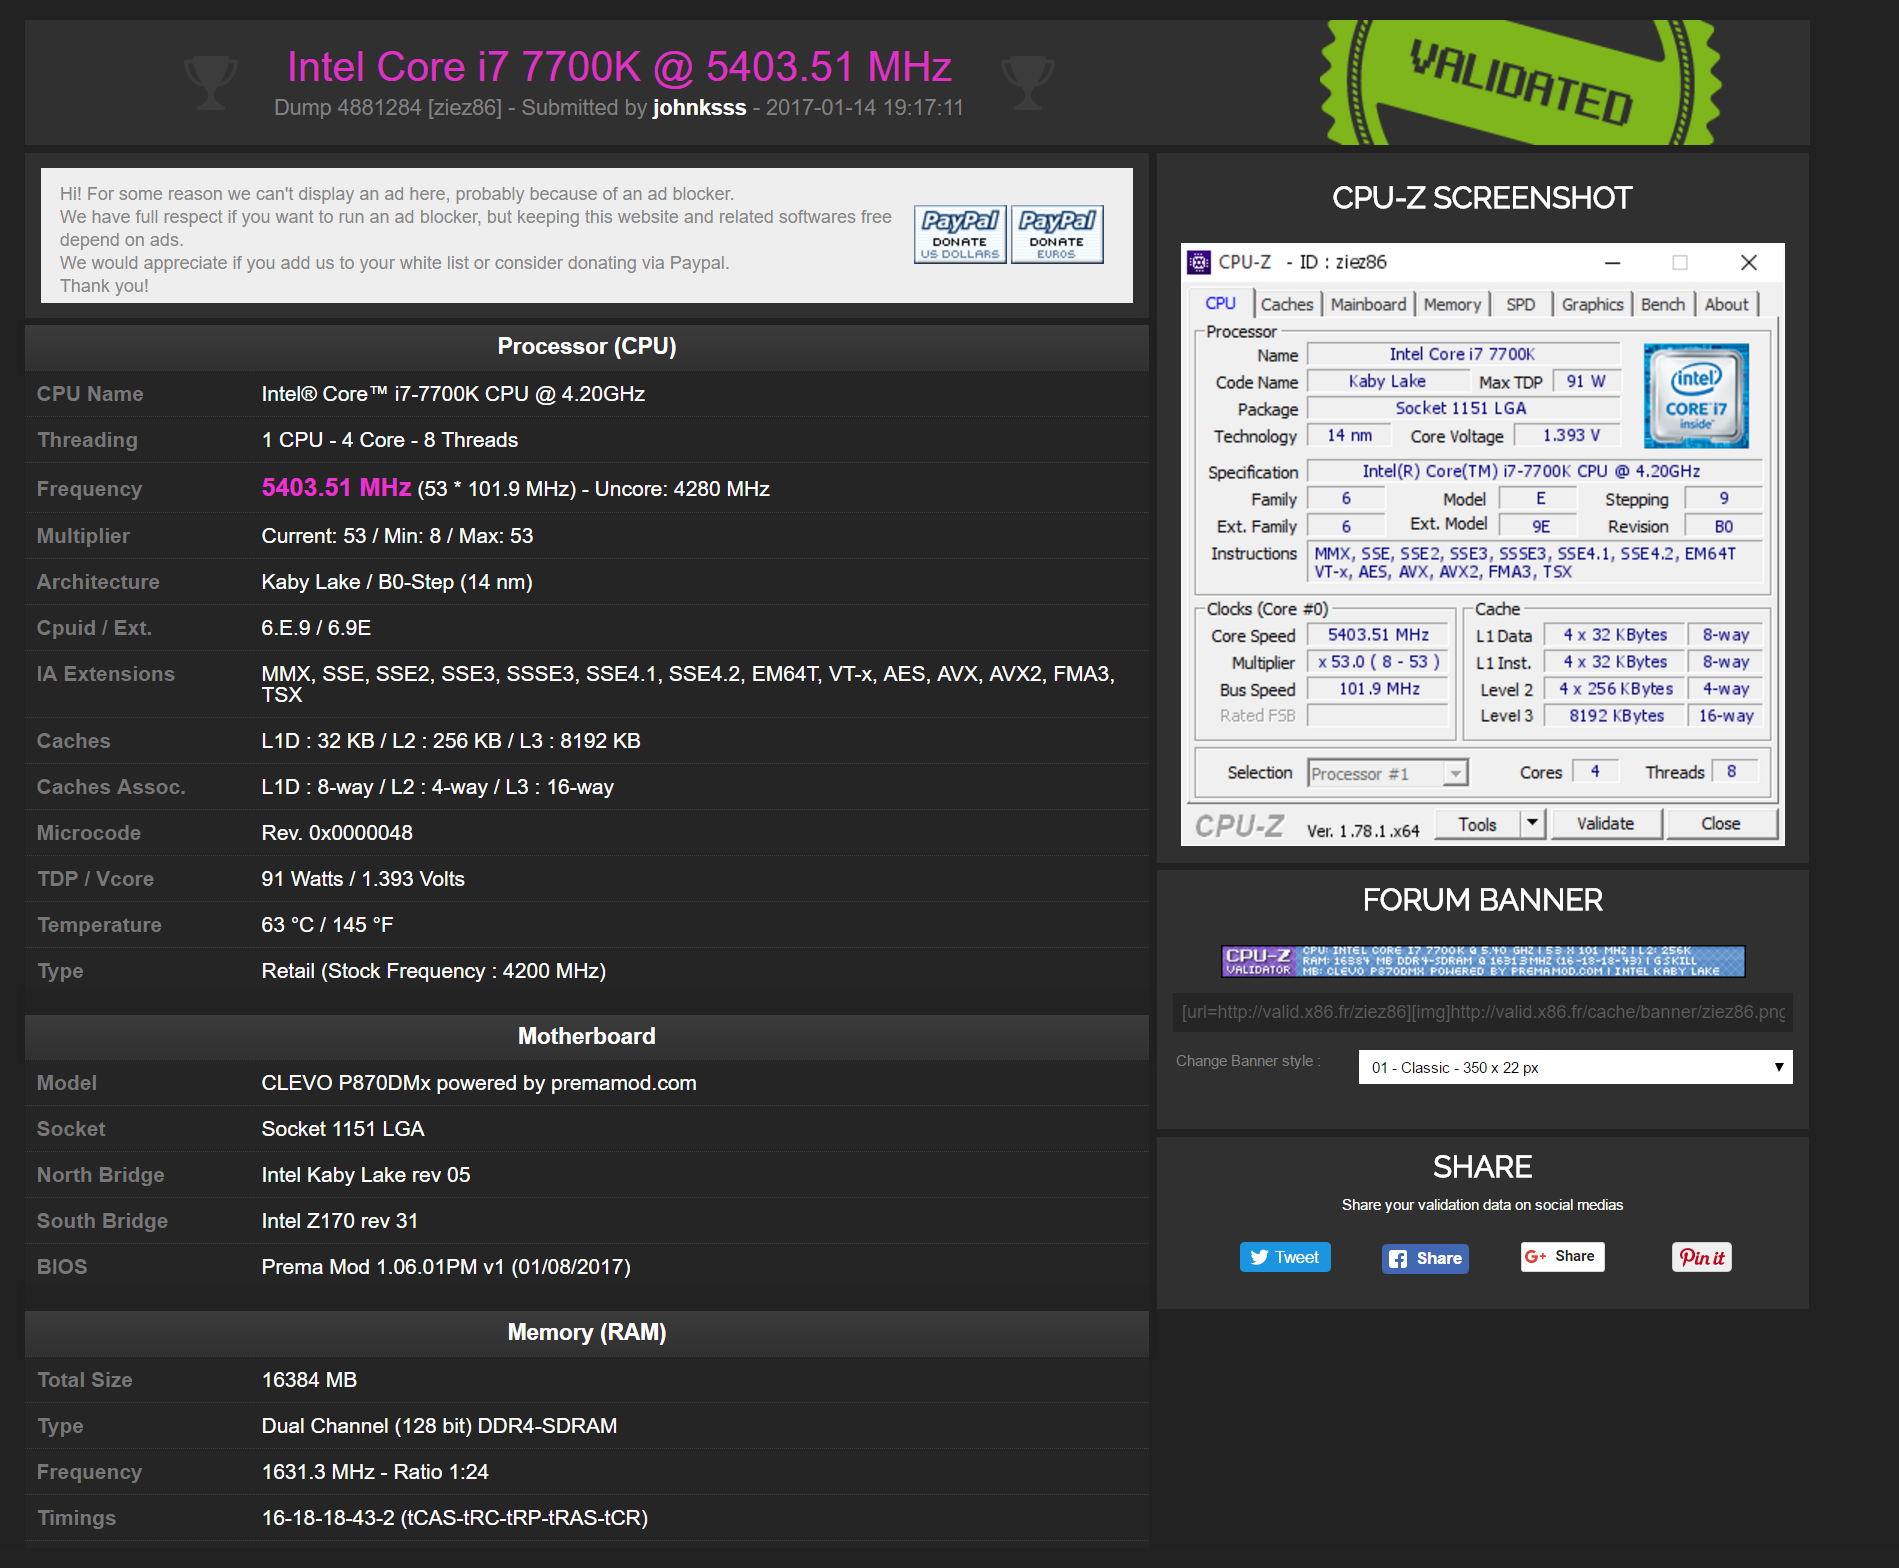Click the Threading value 1 CPU - 4 Core
The image size is (1899, 1568).
pos(390,440)
